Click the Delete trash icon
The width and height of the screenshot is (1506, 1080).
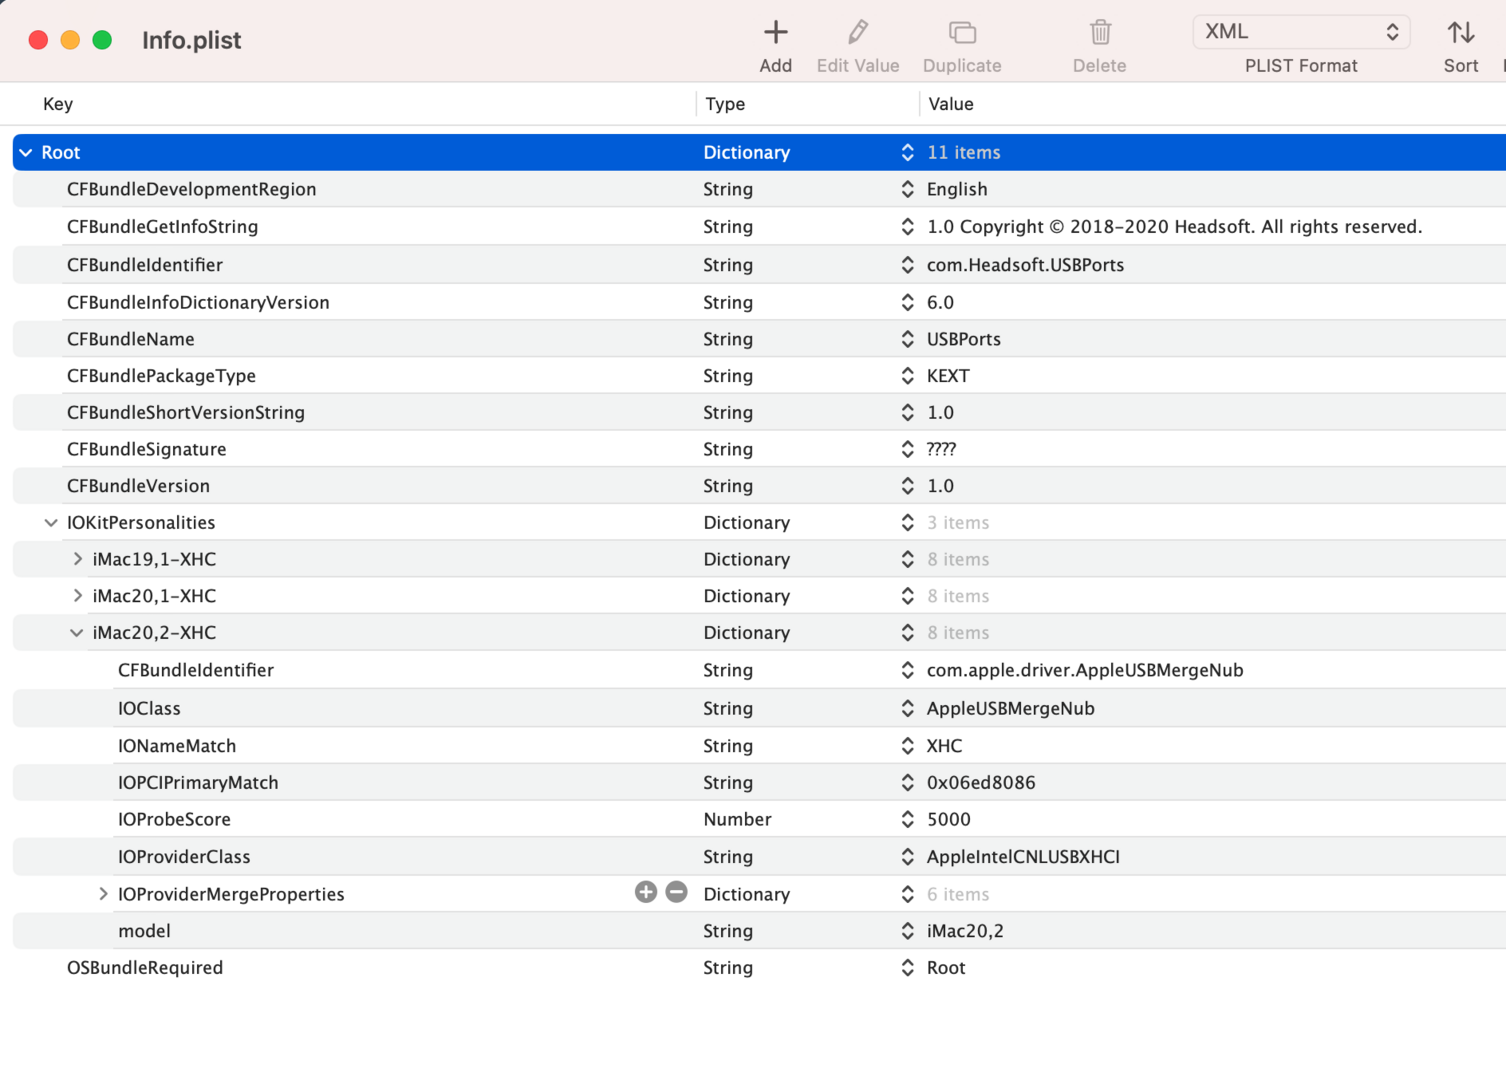tap(1099, 33)
